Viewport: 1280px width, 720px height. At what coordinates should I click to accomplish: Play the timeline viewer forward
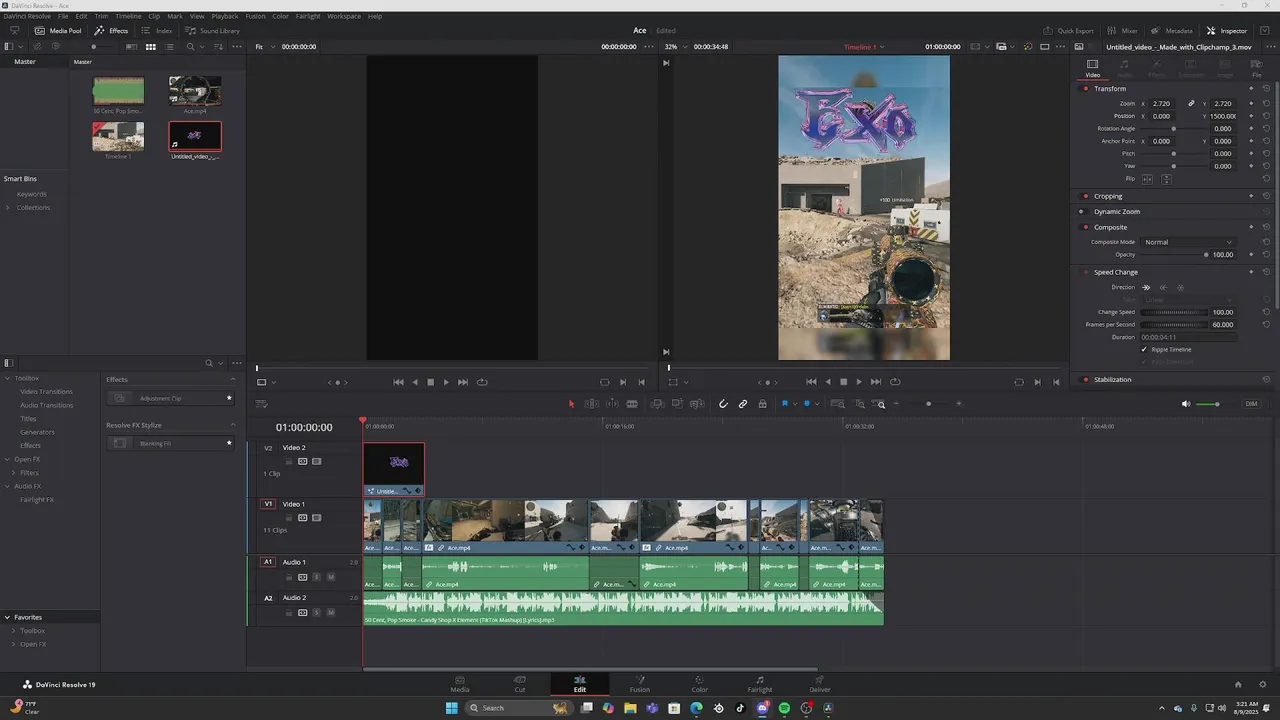point(858,382)
